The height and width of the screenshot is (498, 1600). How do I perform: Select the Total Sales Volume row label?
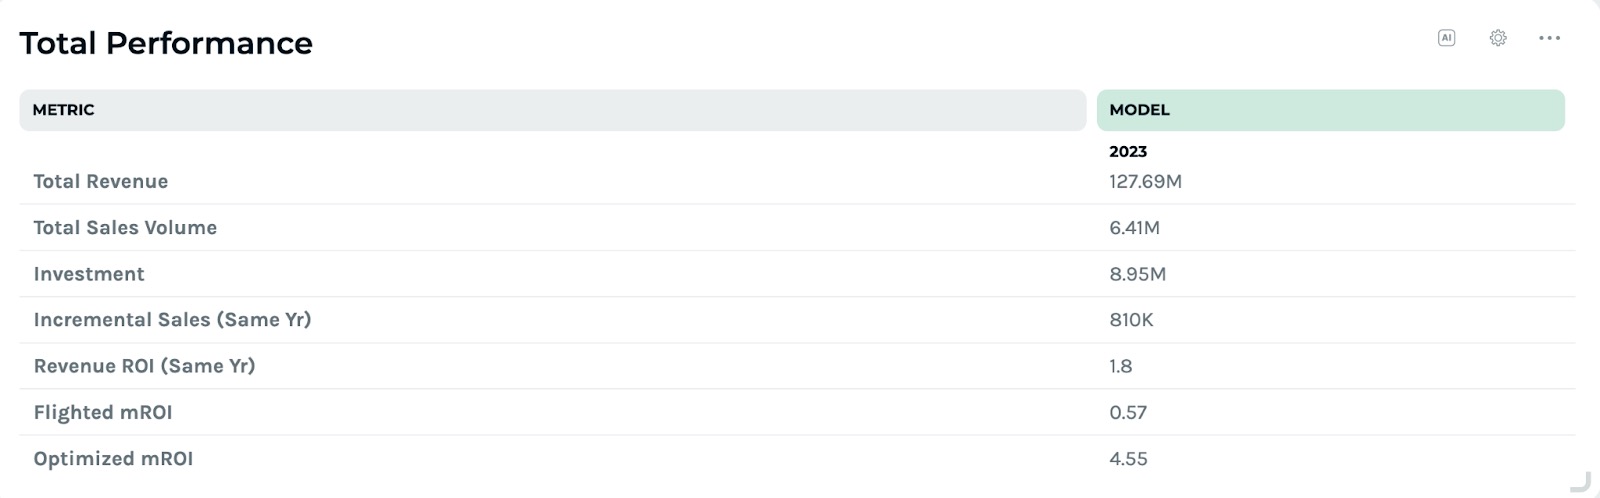click(125, 228)
